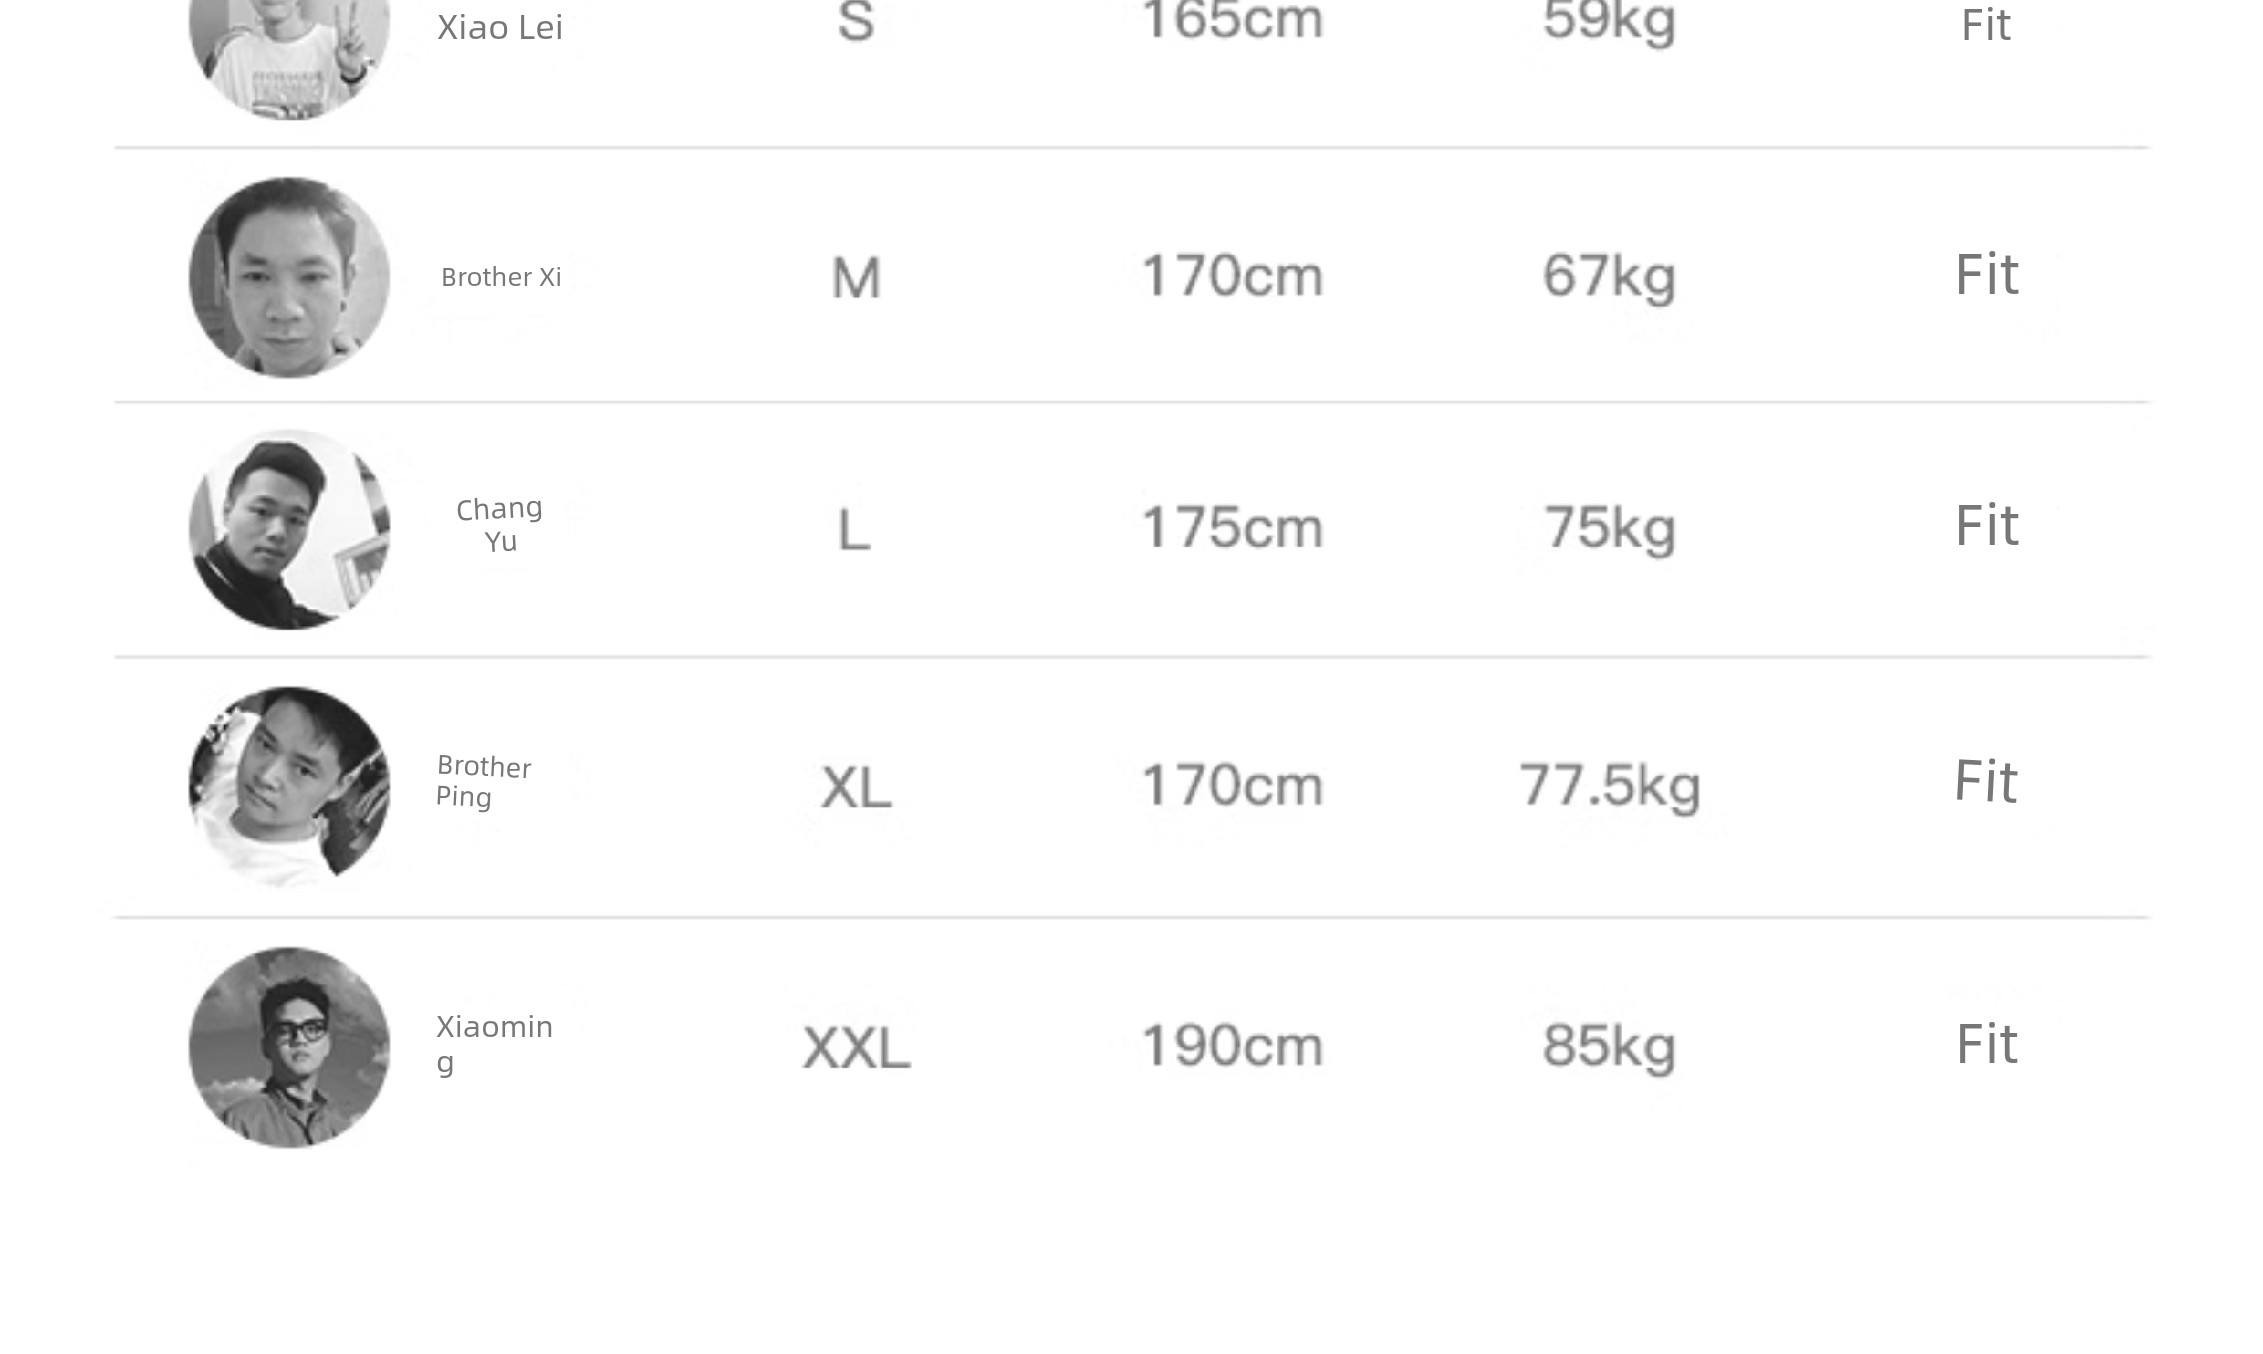Click the XL size cell
The image size is (2263, 1354).
[x=856, y=787]
